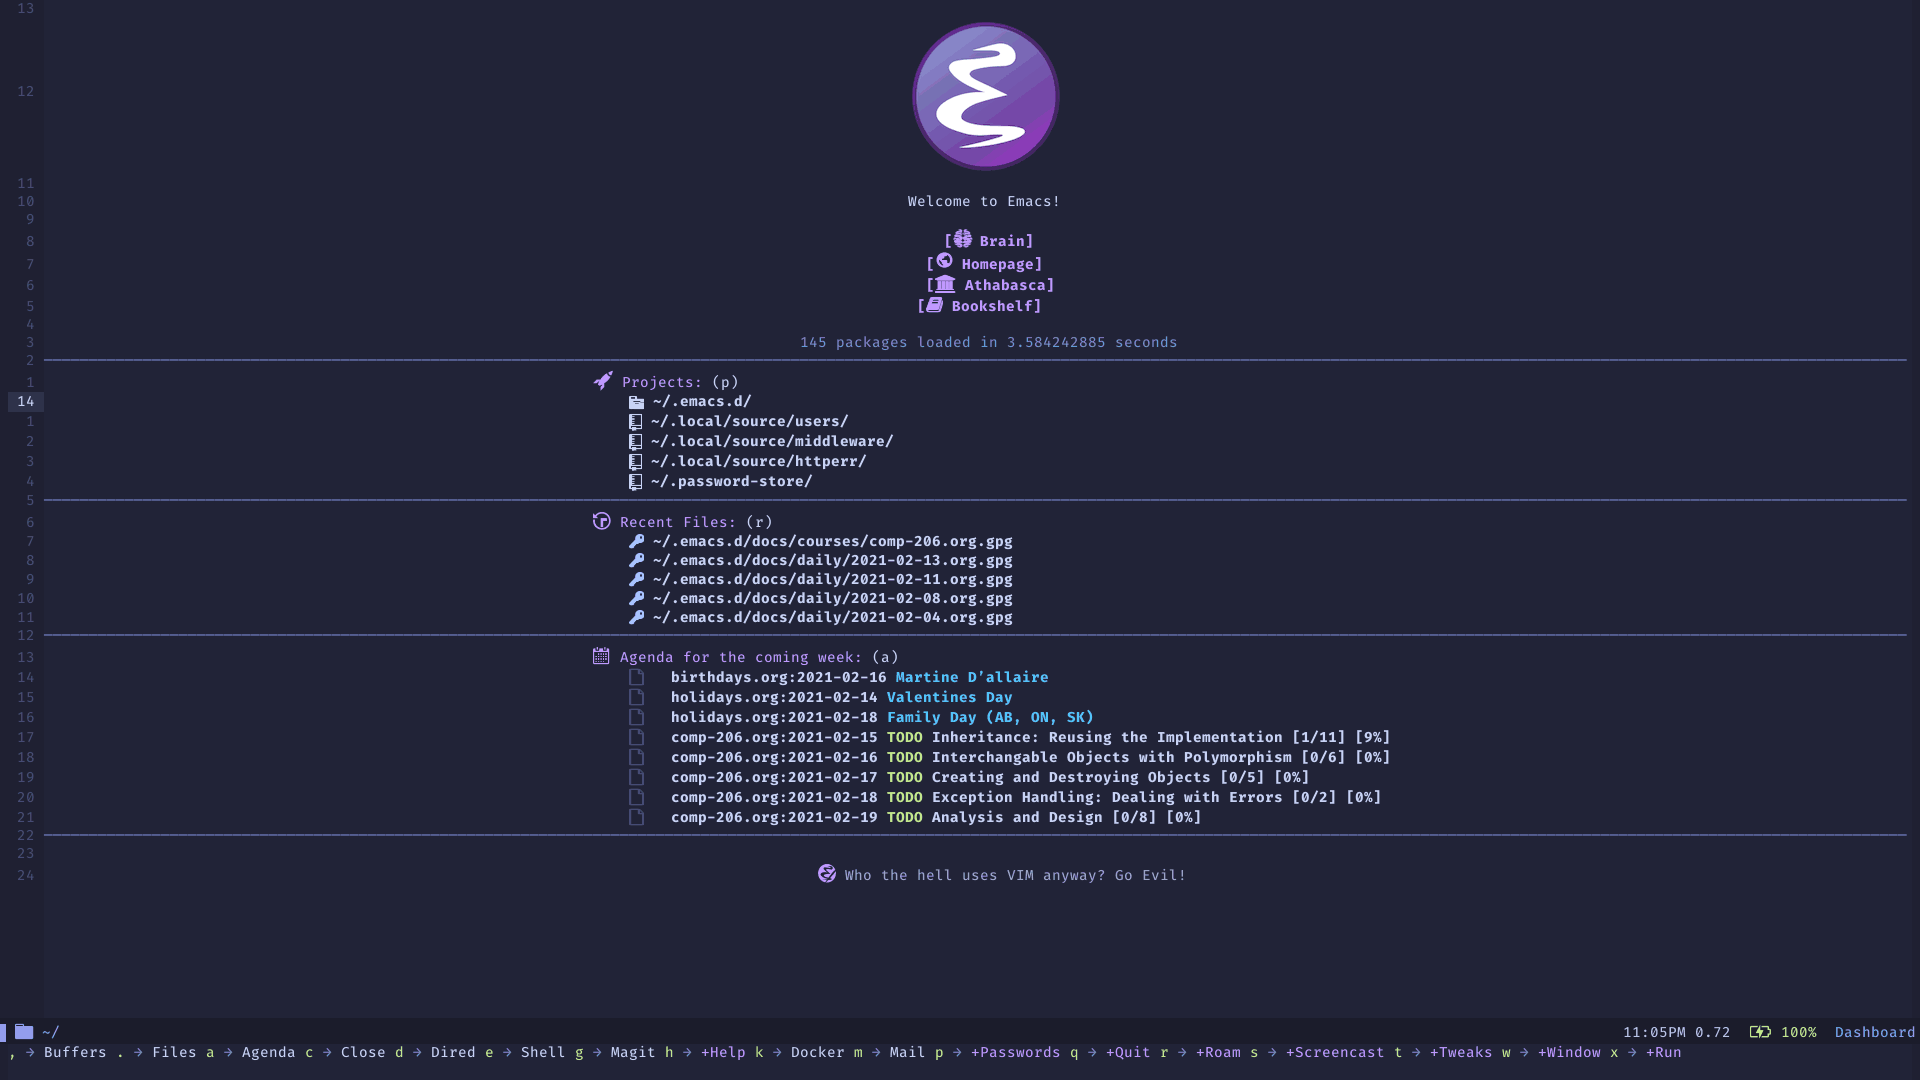
Task: Click battery 100% status indicator
Action: click(1784, 1031)
